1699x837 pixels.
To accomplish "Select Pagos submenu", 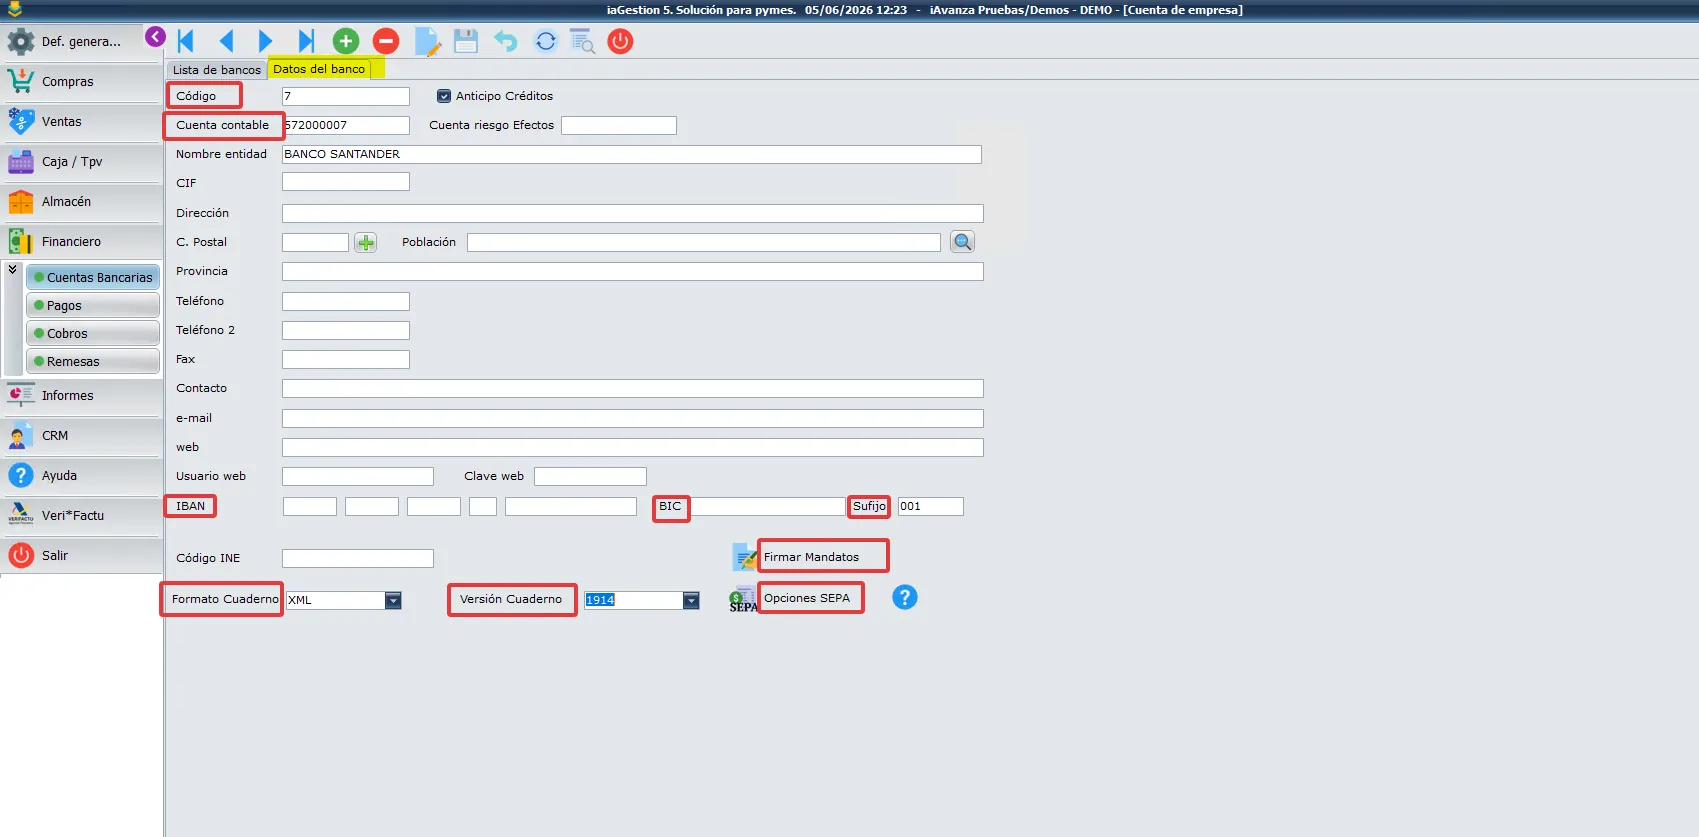I will [93, 306].
